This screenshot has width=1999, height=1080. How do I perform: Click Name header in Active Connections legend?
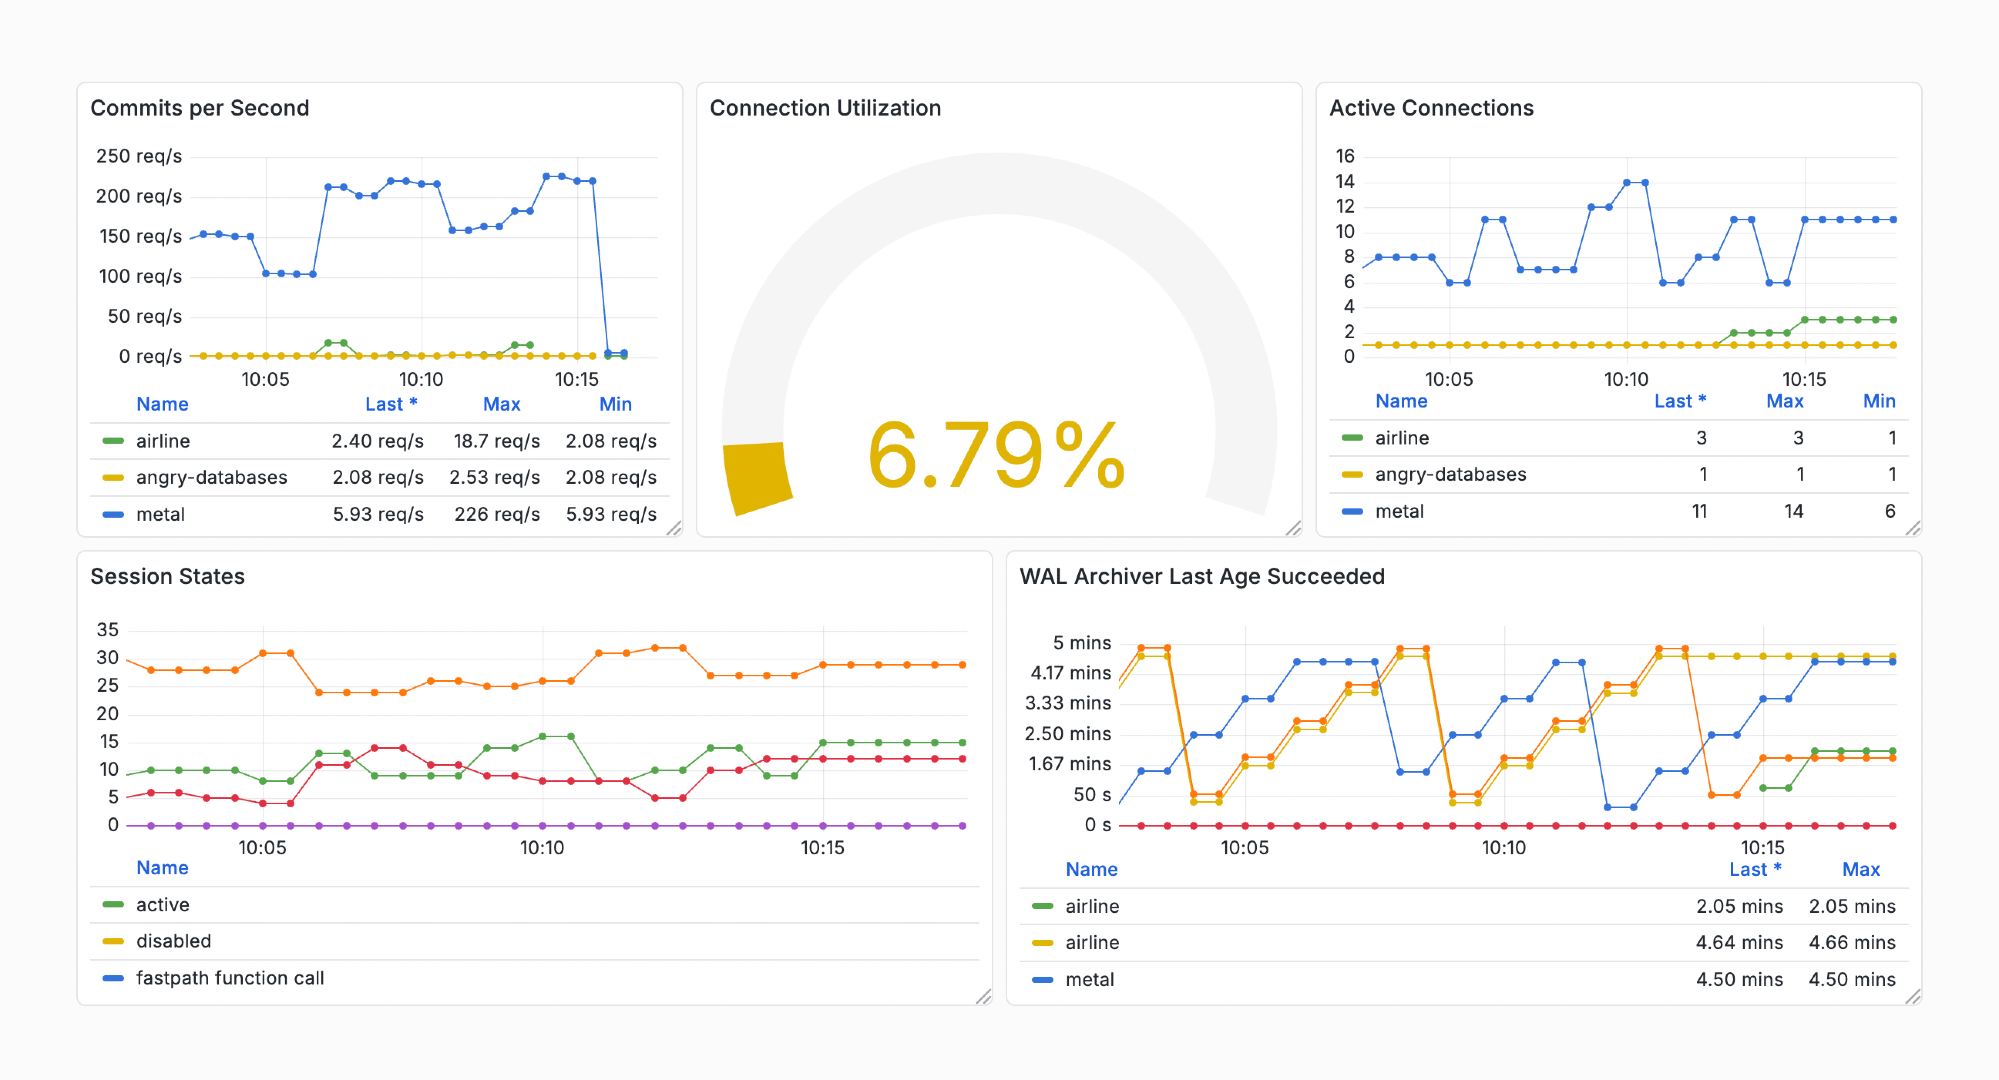click(x=1400, y=401)
